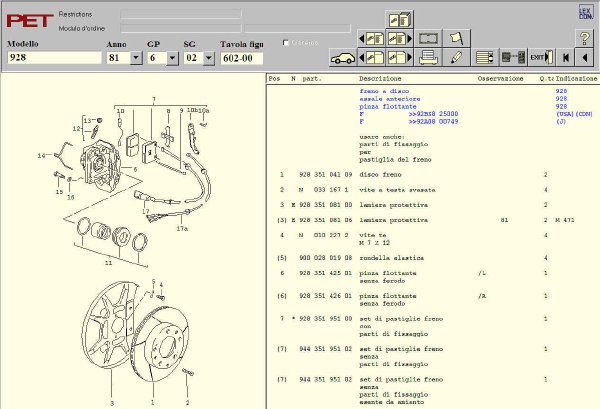Toggle the greyed checkbox next to Tavola figu

285,43
